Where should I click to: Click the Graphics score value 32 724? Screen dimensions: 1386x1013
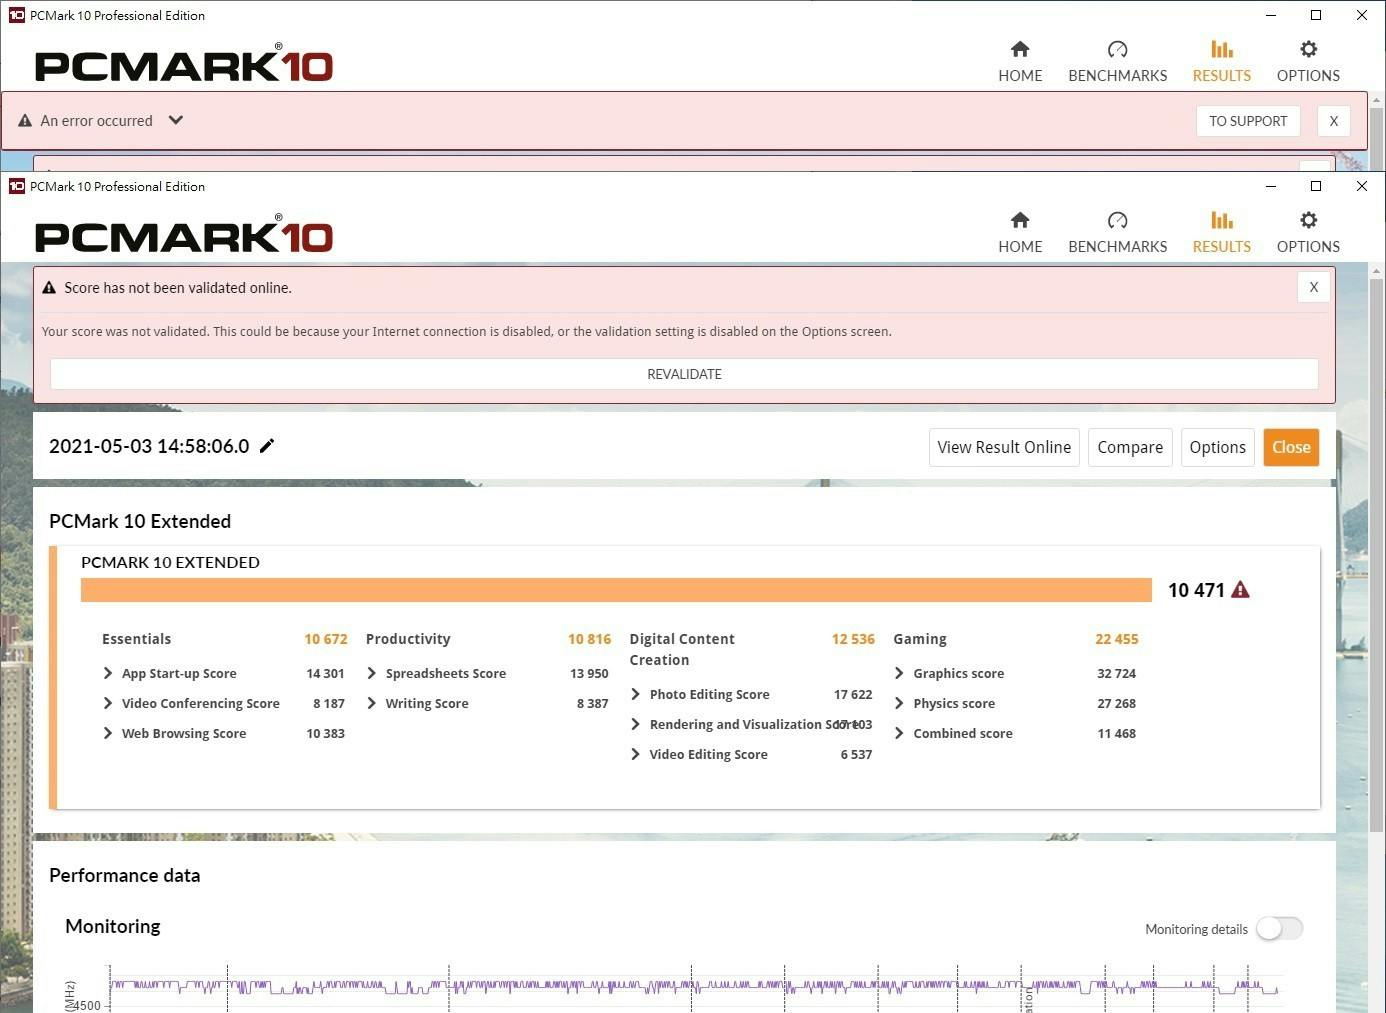(x=1116, y=673)
